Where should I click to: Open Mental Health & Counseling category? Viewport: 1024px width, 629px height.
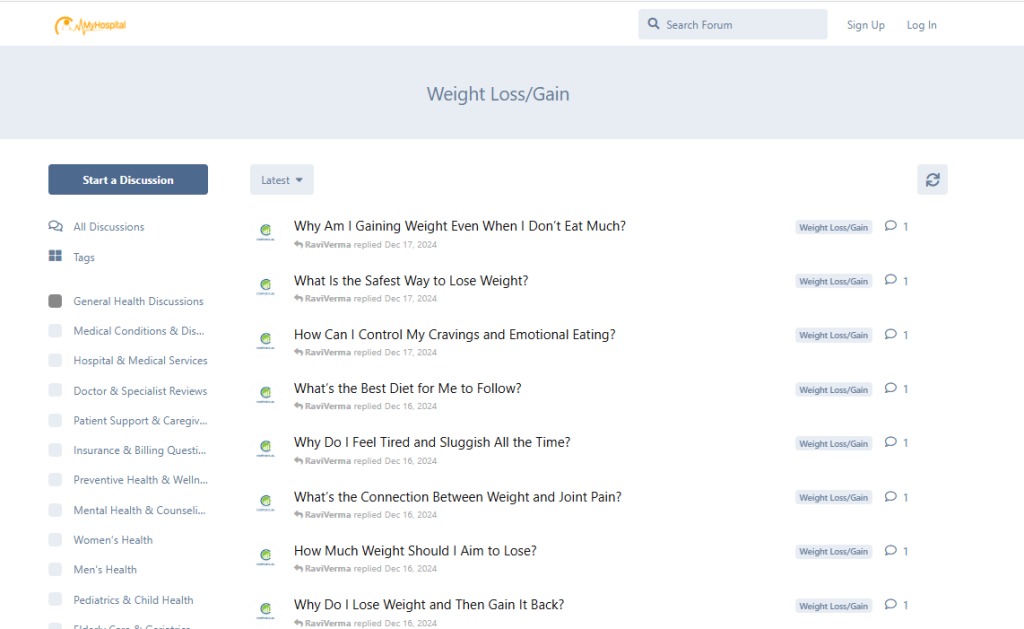point(139,510)
